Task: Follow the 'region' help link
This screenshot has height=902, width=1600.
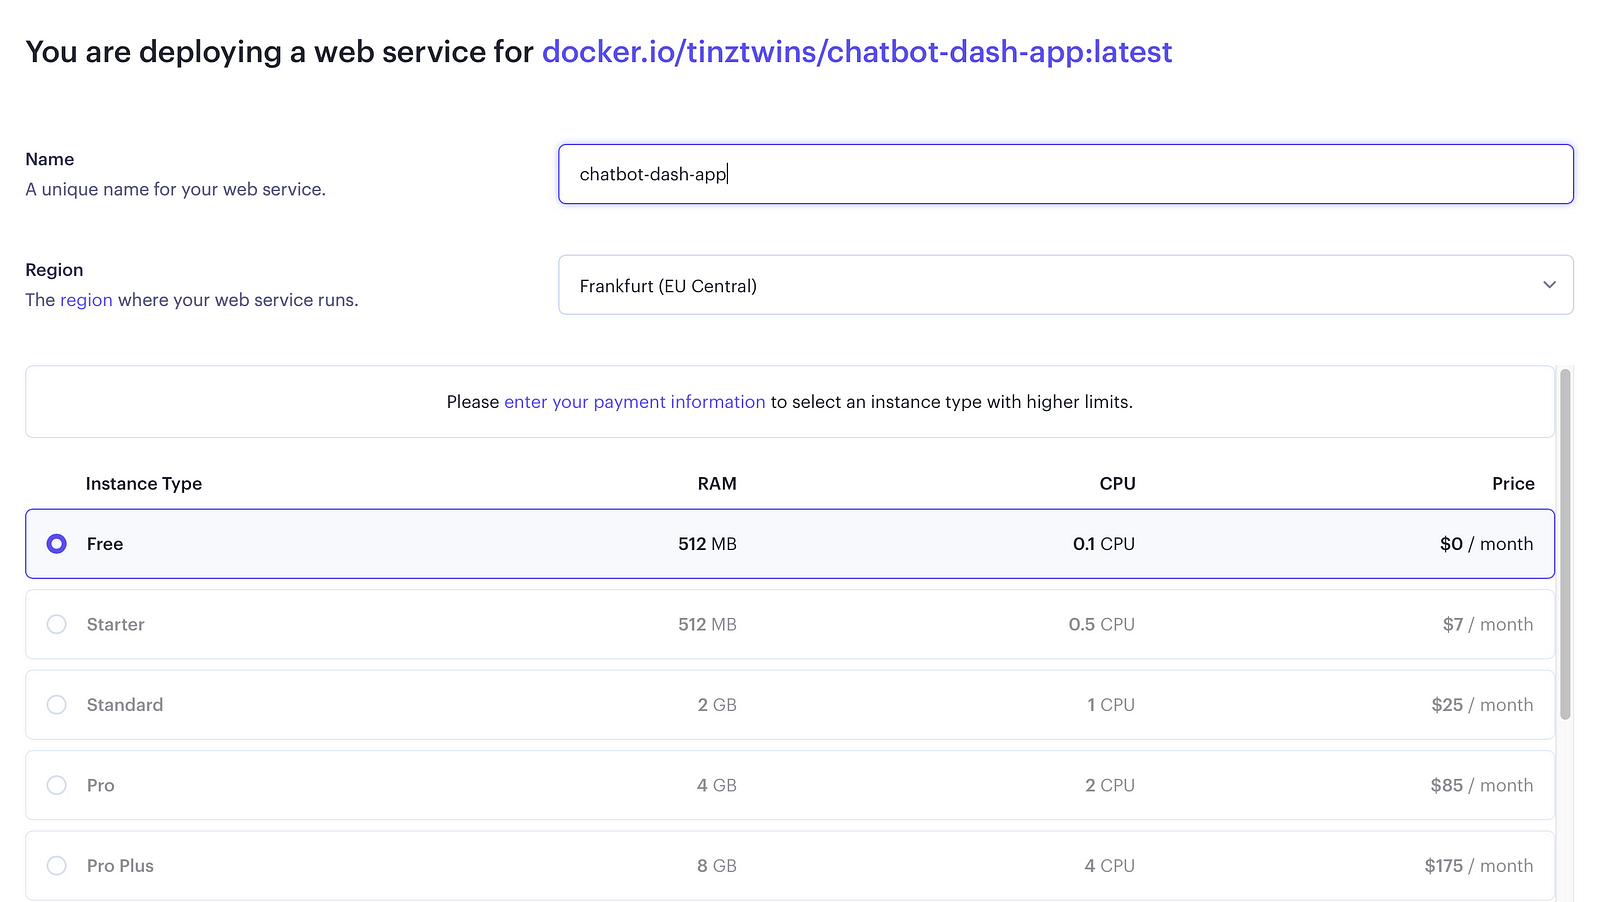Action: (86, 300)
